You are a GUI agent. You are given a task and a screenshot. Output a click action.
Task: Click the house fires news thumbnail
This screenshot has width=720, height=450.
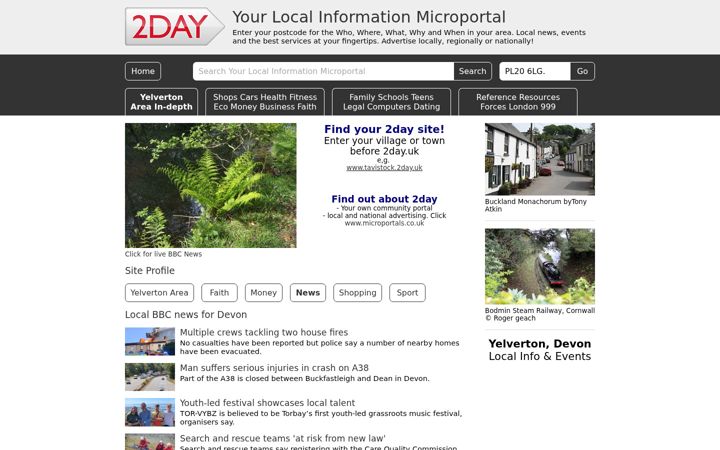click(x=150, y=341)
